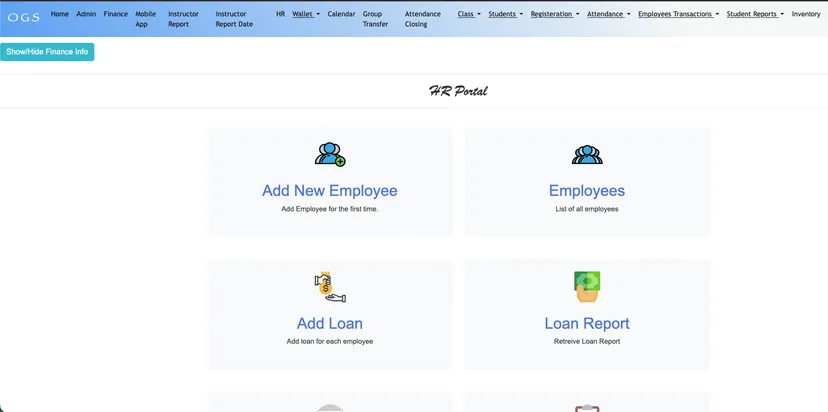Open the Add Loan link
828x412 pixels.
coord(330,323)
